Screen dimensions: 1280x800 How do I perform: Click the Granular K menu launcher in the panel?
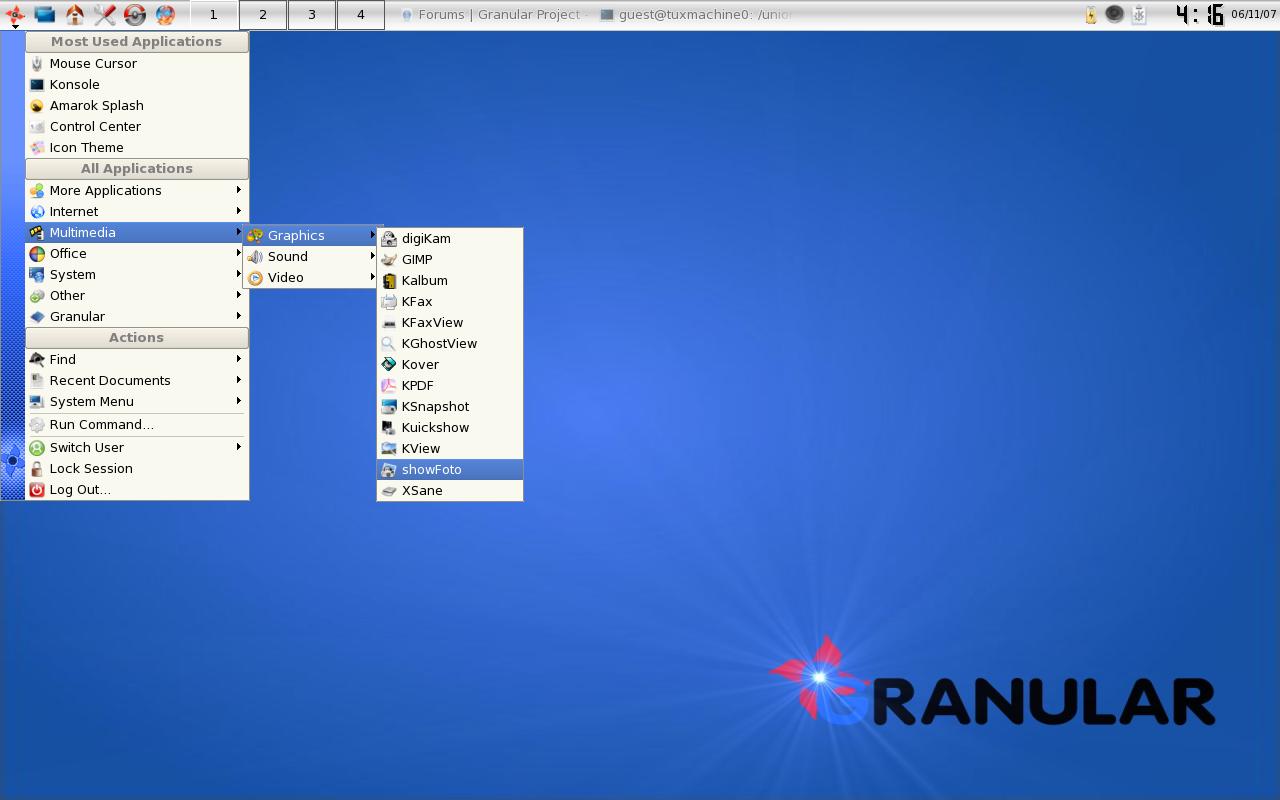(15, 15)
